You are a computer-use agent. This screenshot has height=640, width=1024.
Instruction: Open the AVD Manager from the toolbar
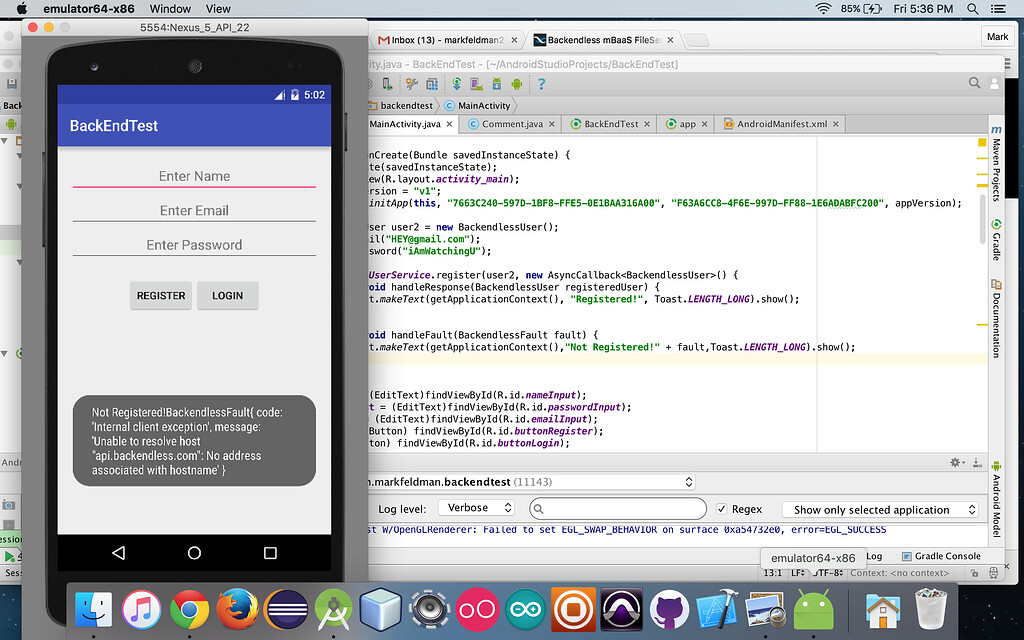[x=475, y=85]
